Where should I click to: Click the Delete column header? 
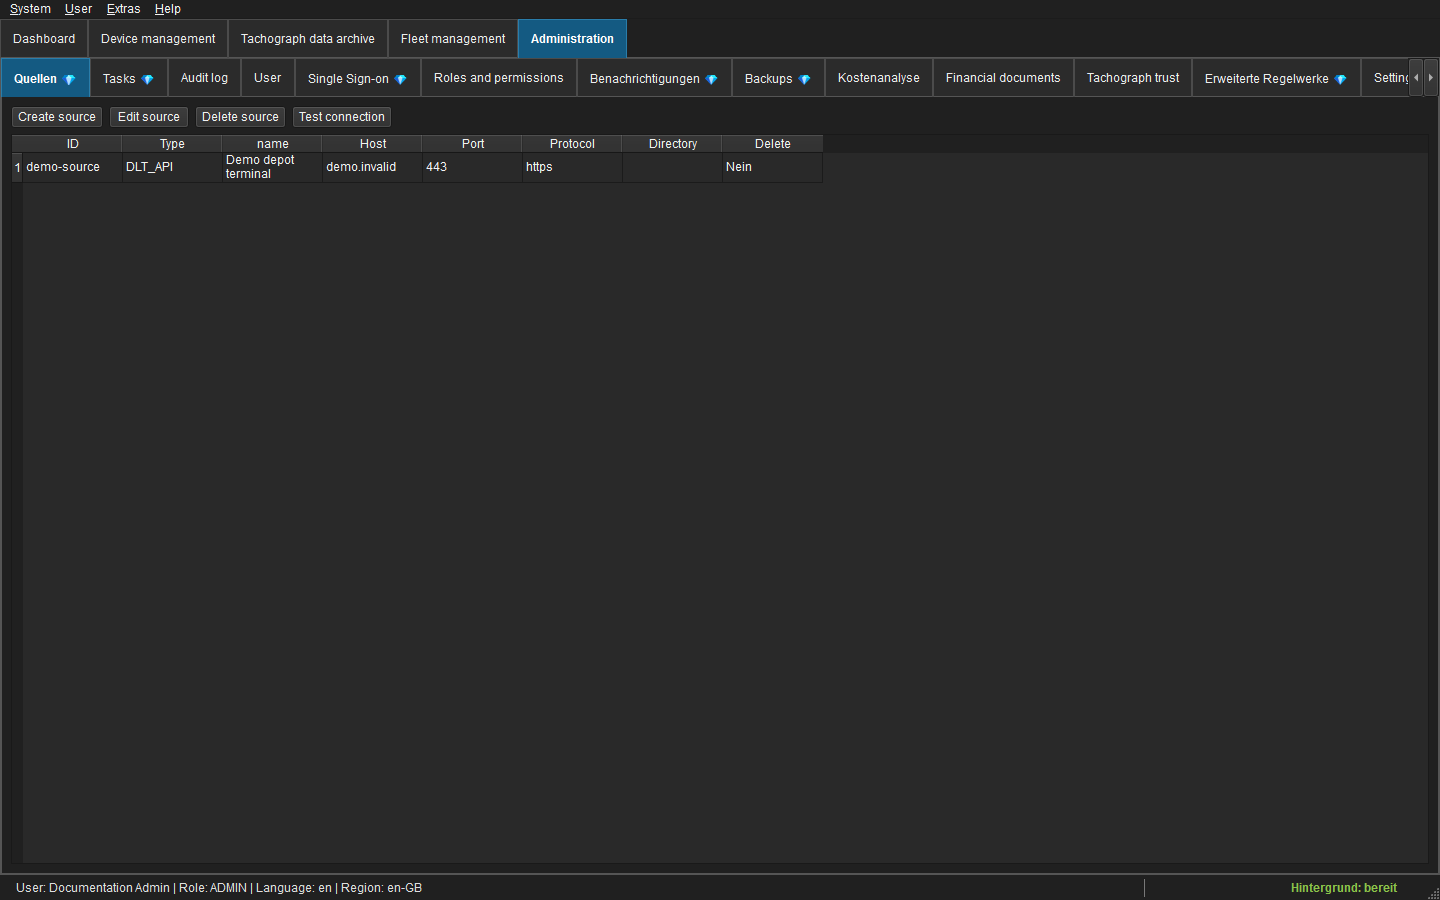point(772,144)
